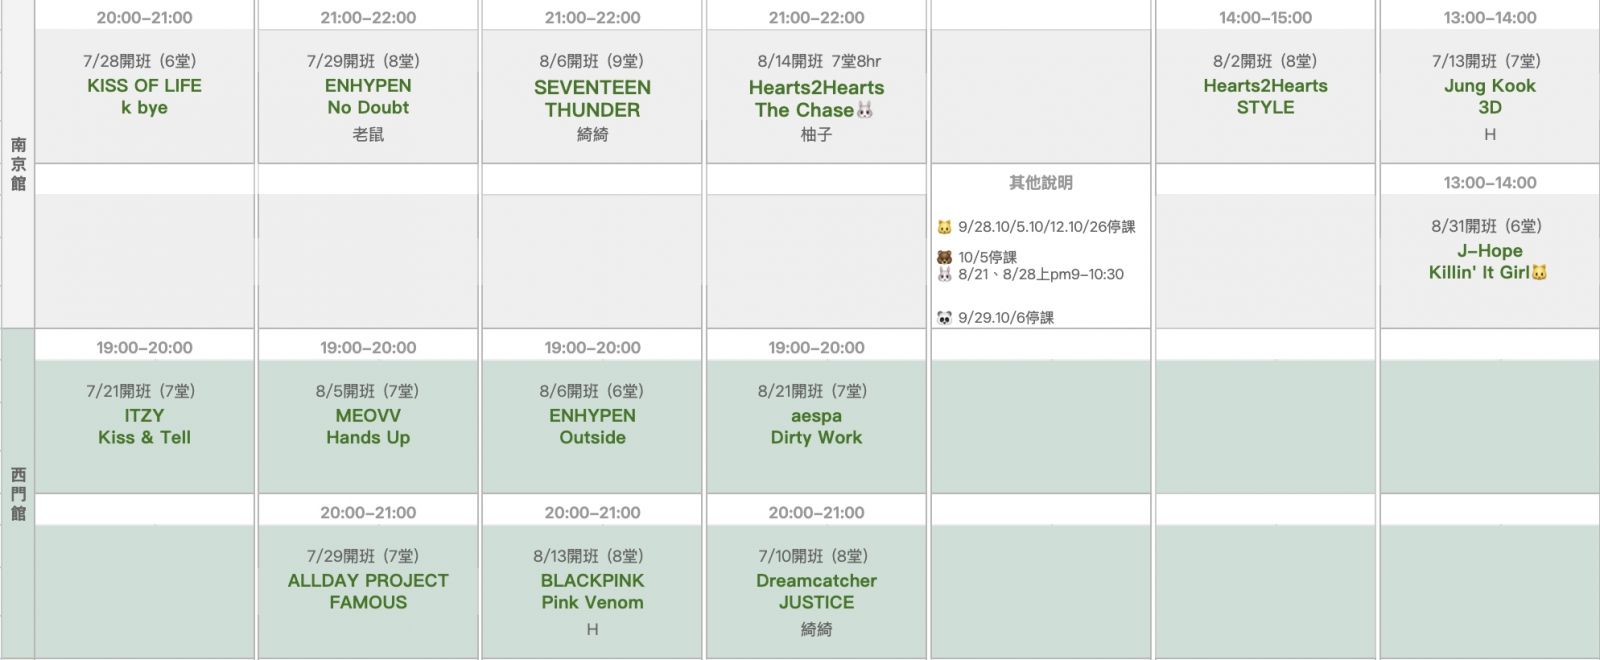Screen dimensions: 1600x660
Task: Select MEOVV Hands Up class
Action: point(368,426)
